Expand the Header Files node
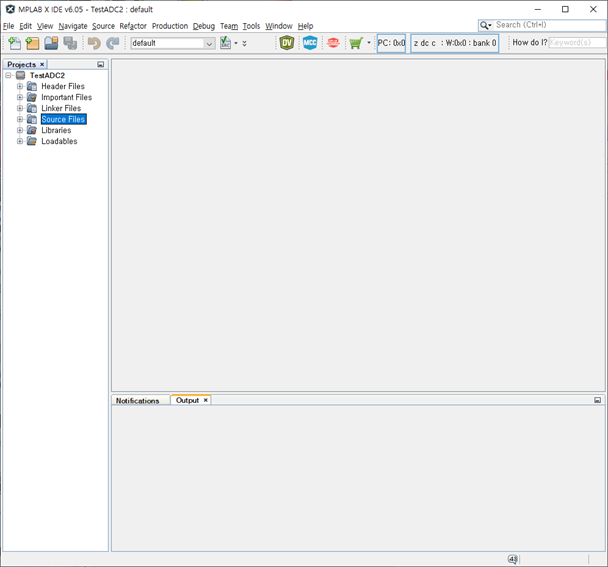 20,86
